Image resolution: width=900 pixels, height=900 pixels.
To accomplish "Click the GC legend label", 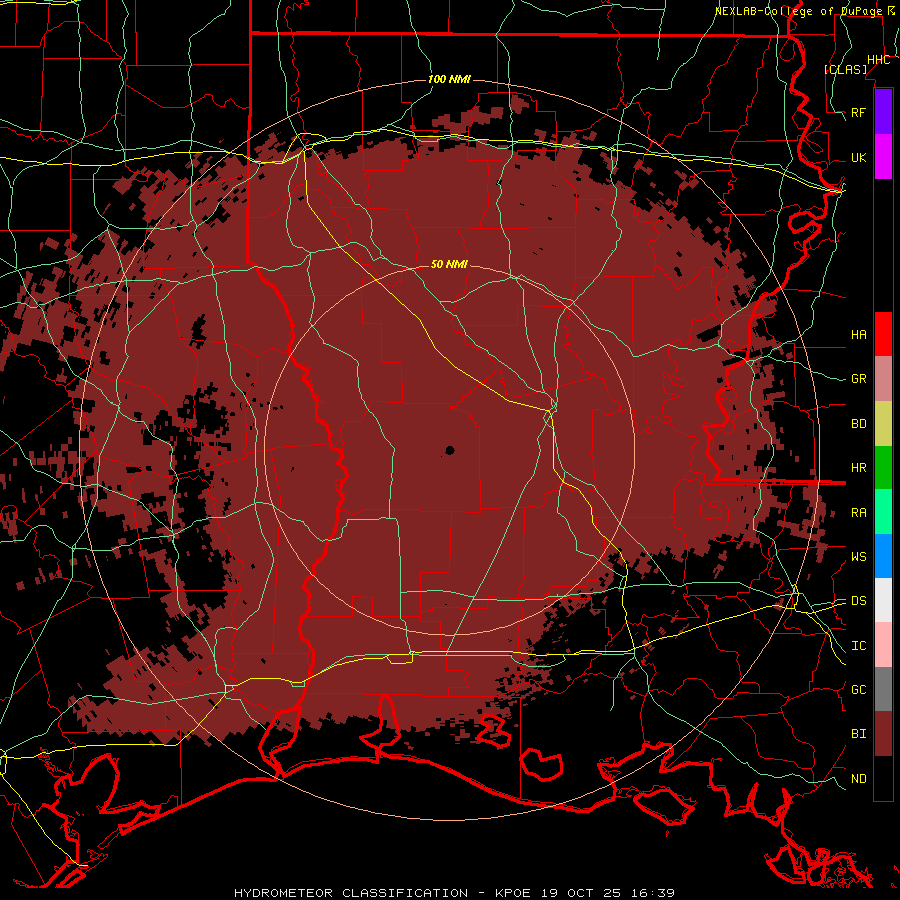I will [859, 690].
